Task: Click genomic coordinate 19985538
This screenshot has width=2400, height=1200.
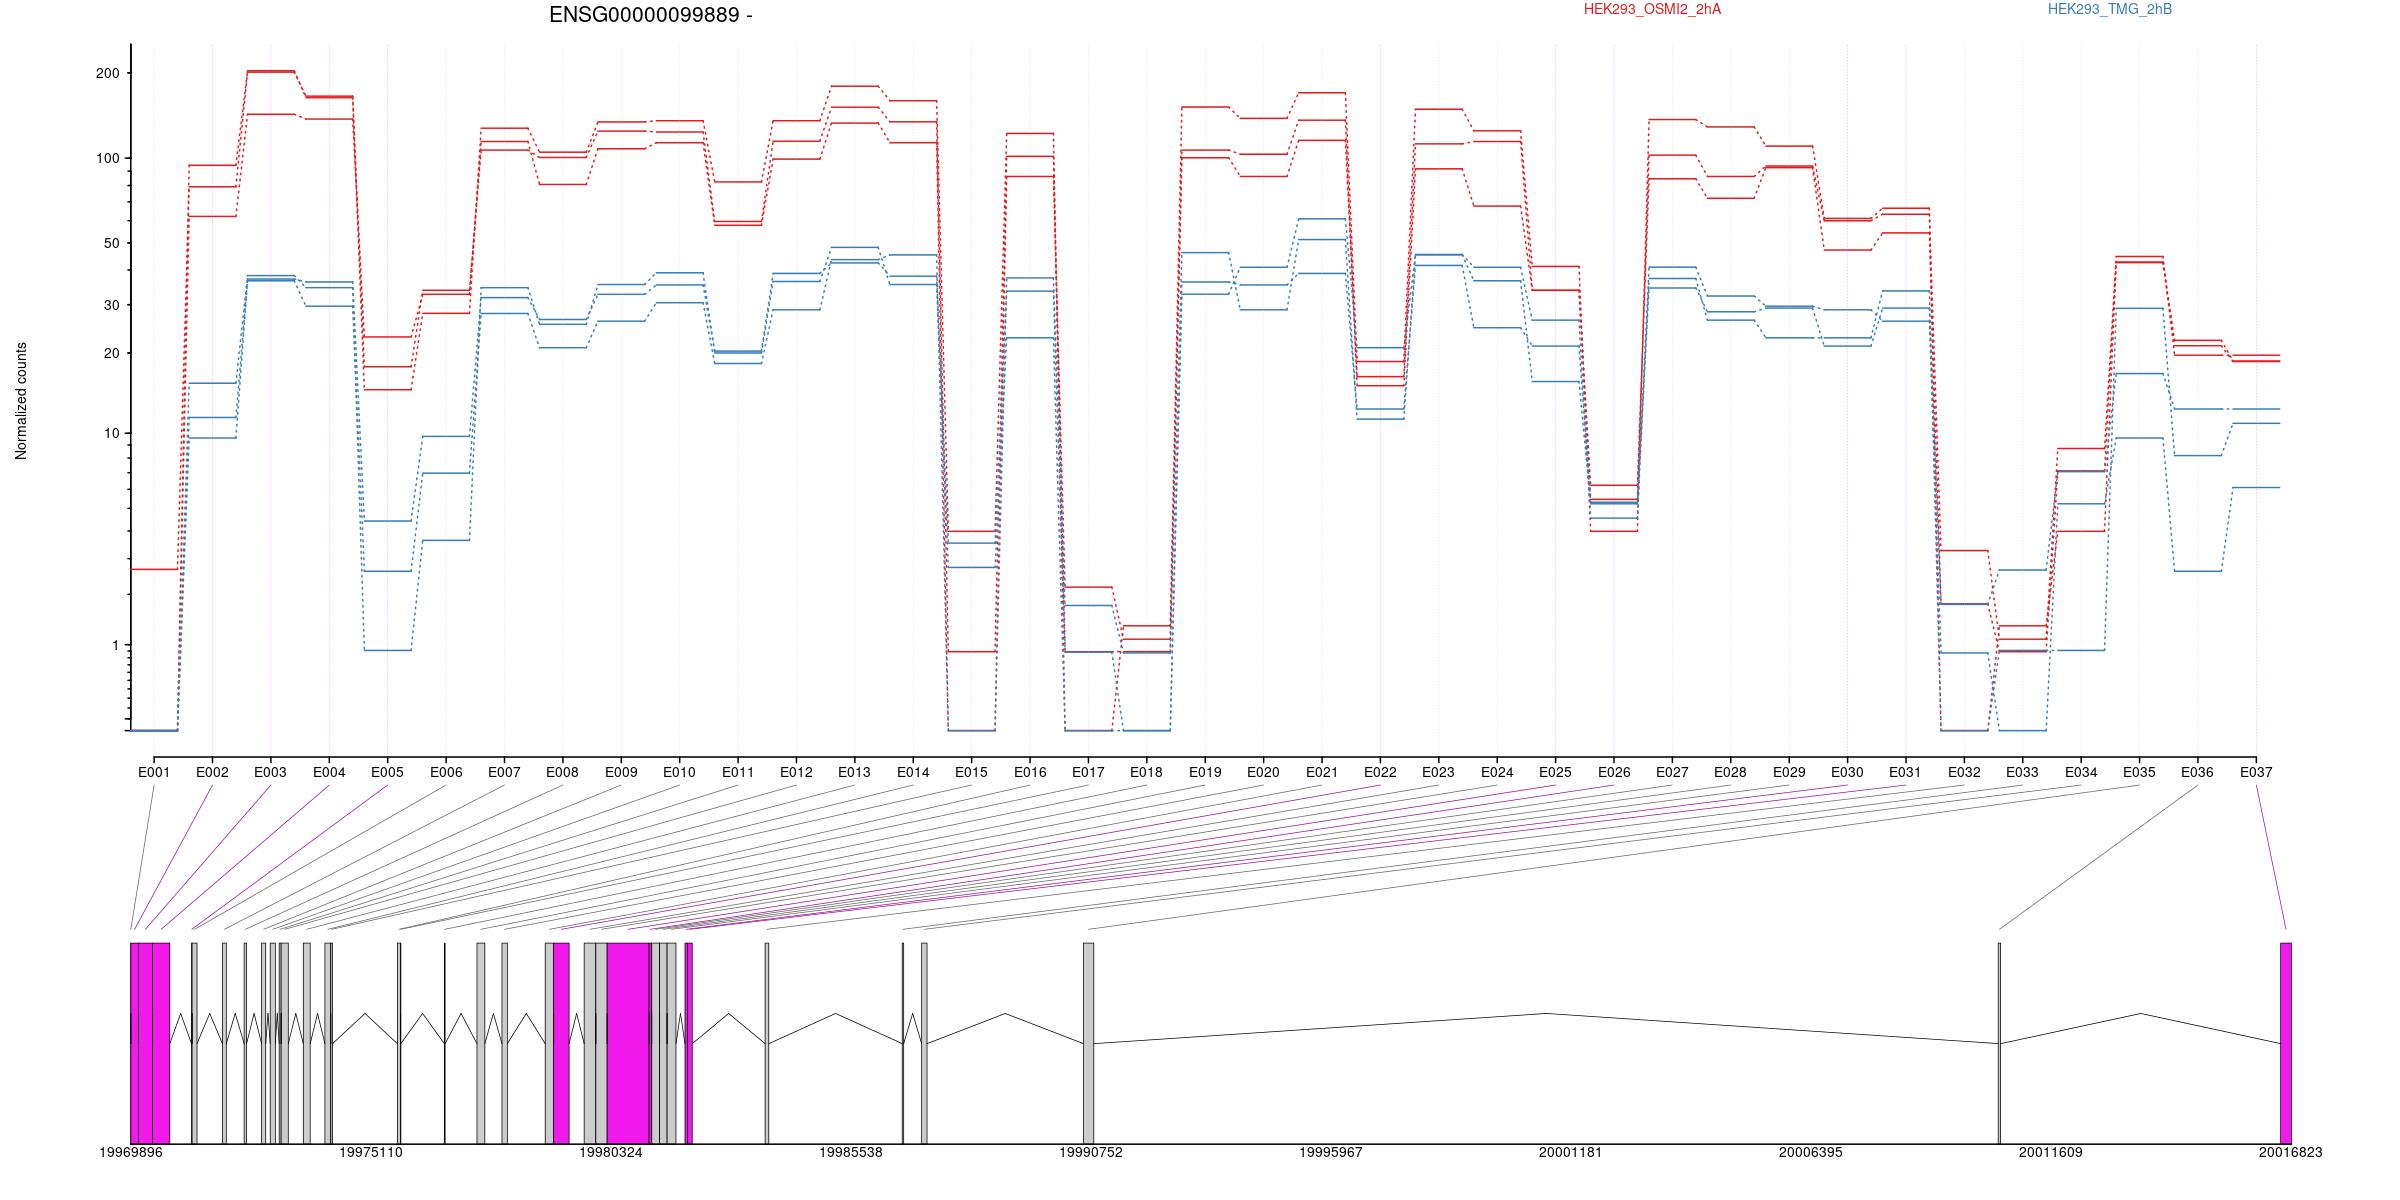Action: [x=851, y=1152]
